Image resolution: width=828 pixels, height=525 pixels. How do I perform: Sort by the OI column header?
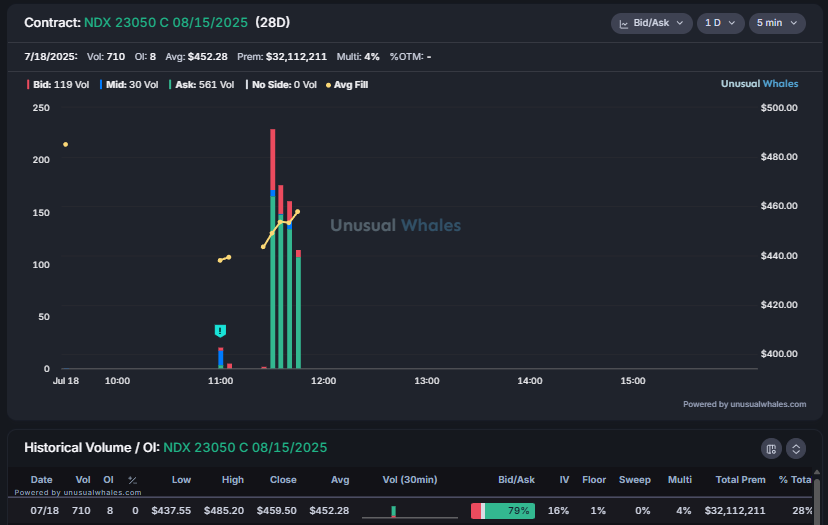(108, 480)
